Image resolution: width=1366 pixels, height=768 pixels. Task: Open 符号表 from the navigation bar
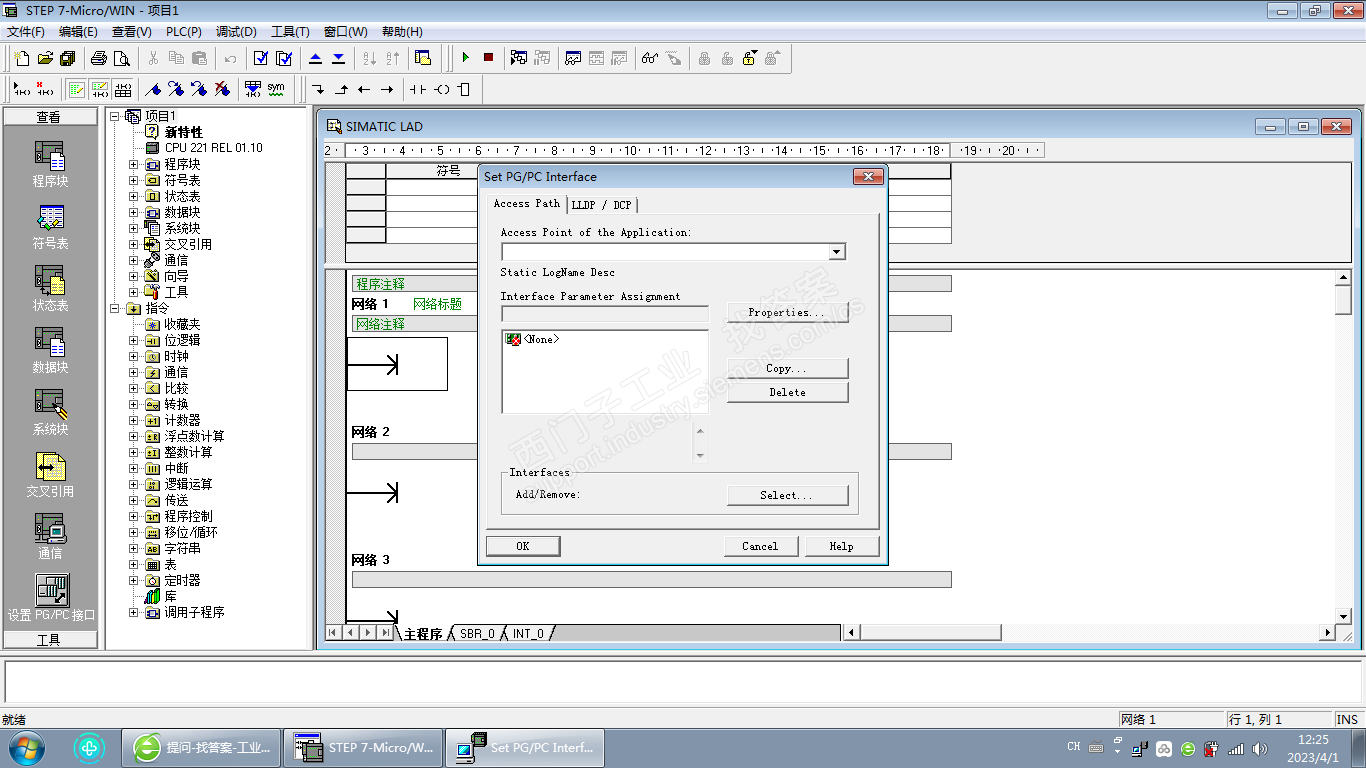(50, 227)
